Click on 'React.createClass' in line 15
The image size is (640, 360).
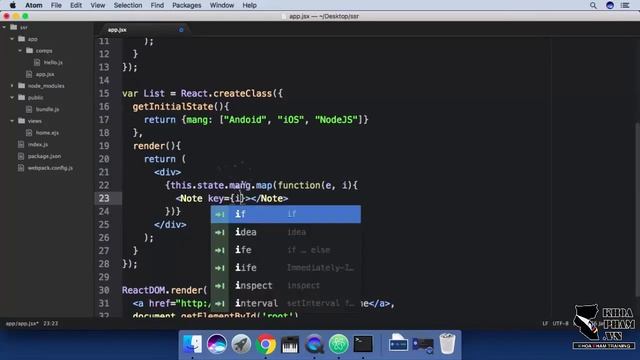227,93
